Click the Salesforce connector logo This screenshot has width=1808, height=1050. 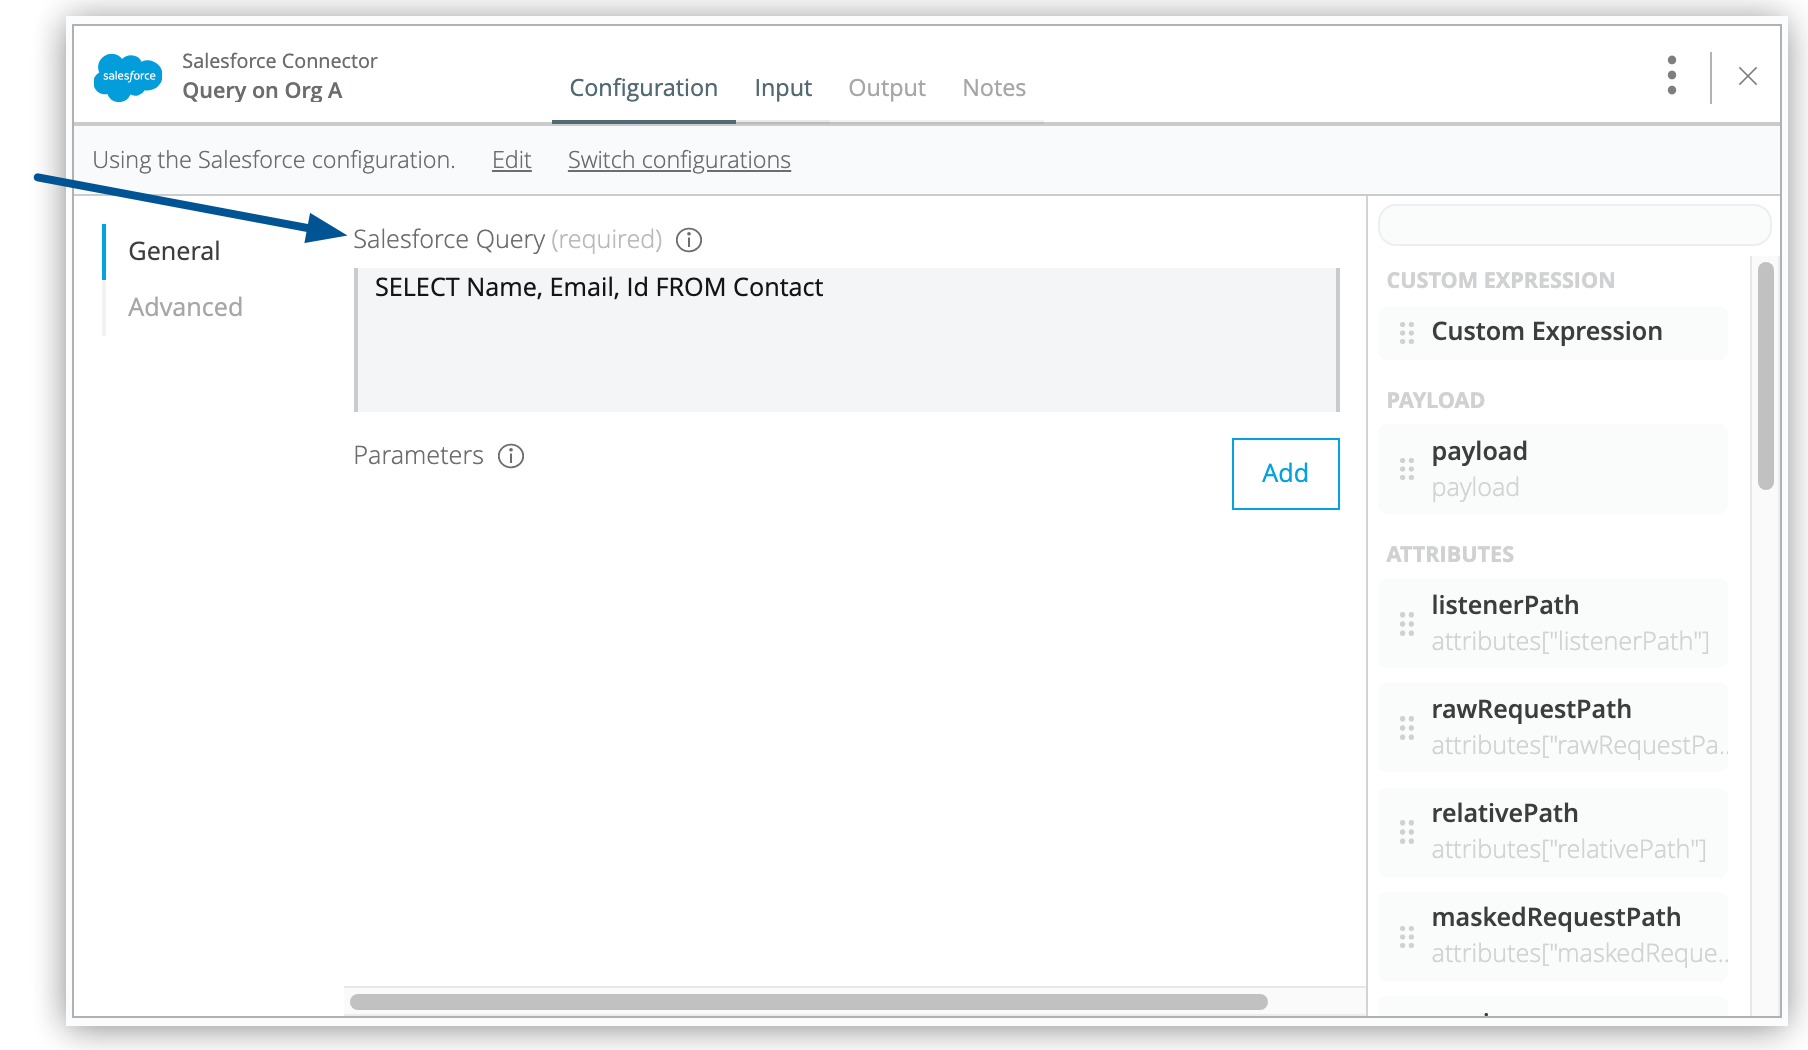[x=127, y=76]
